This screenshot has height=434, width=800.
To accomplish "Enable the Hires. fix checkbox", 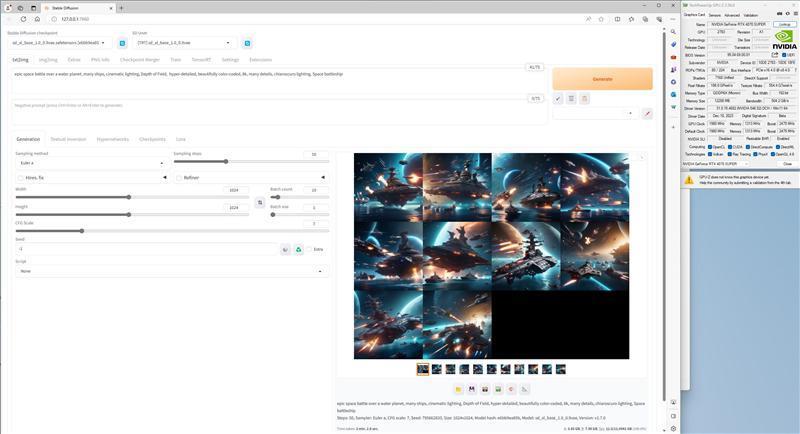I will tap(20, 178).
